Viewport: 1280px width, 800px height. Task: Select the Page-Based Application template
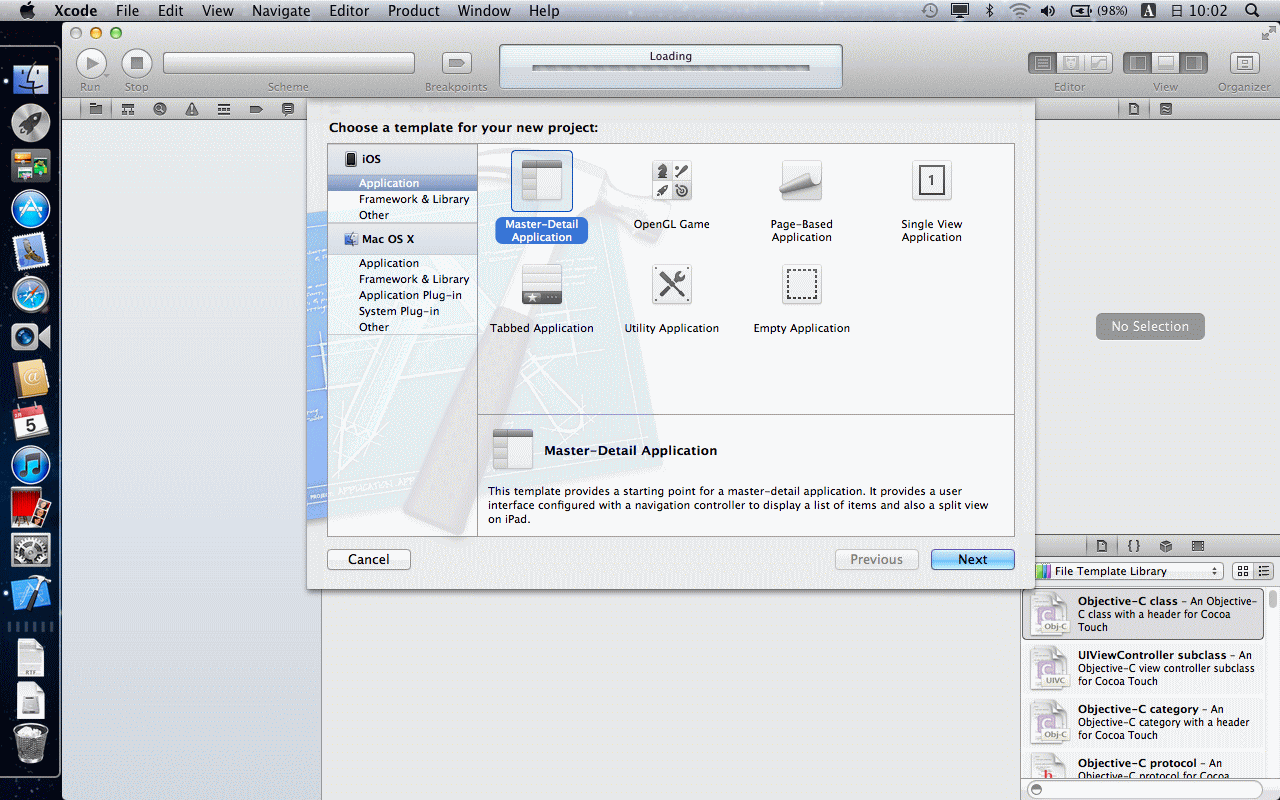click(801, 181)
